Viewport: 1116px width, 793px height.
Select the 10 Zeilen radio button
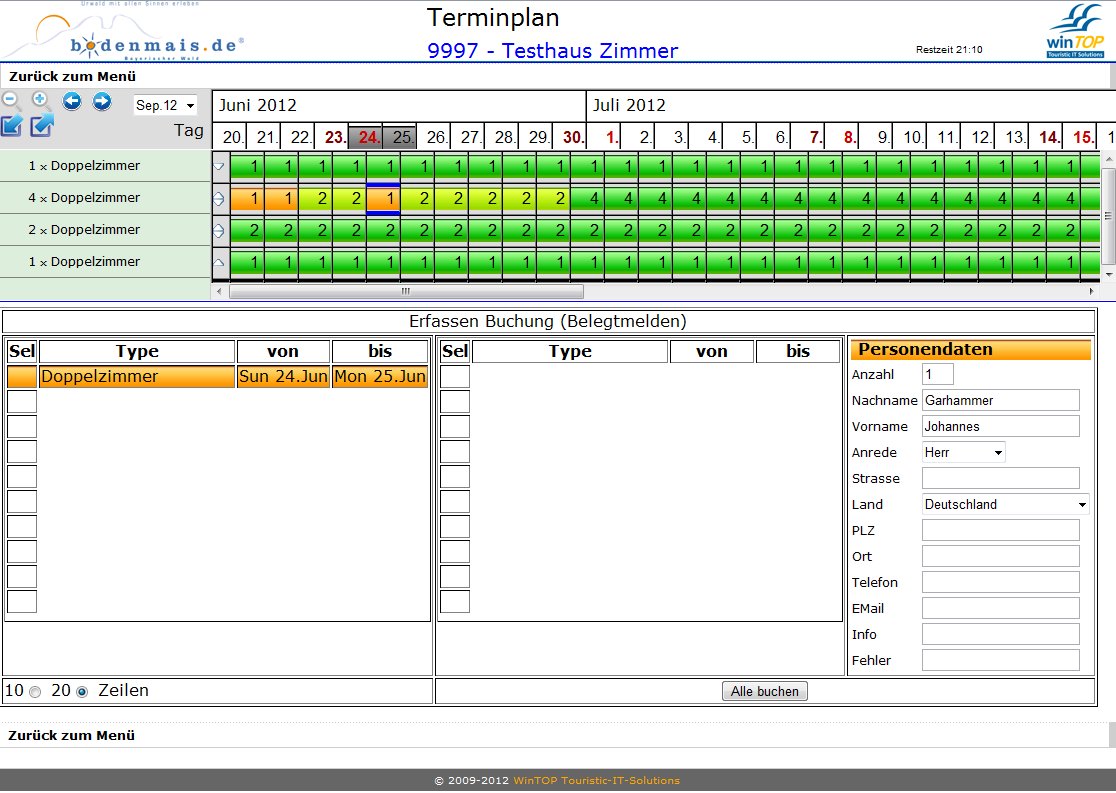pos(36,692)
